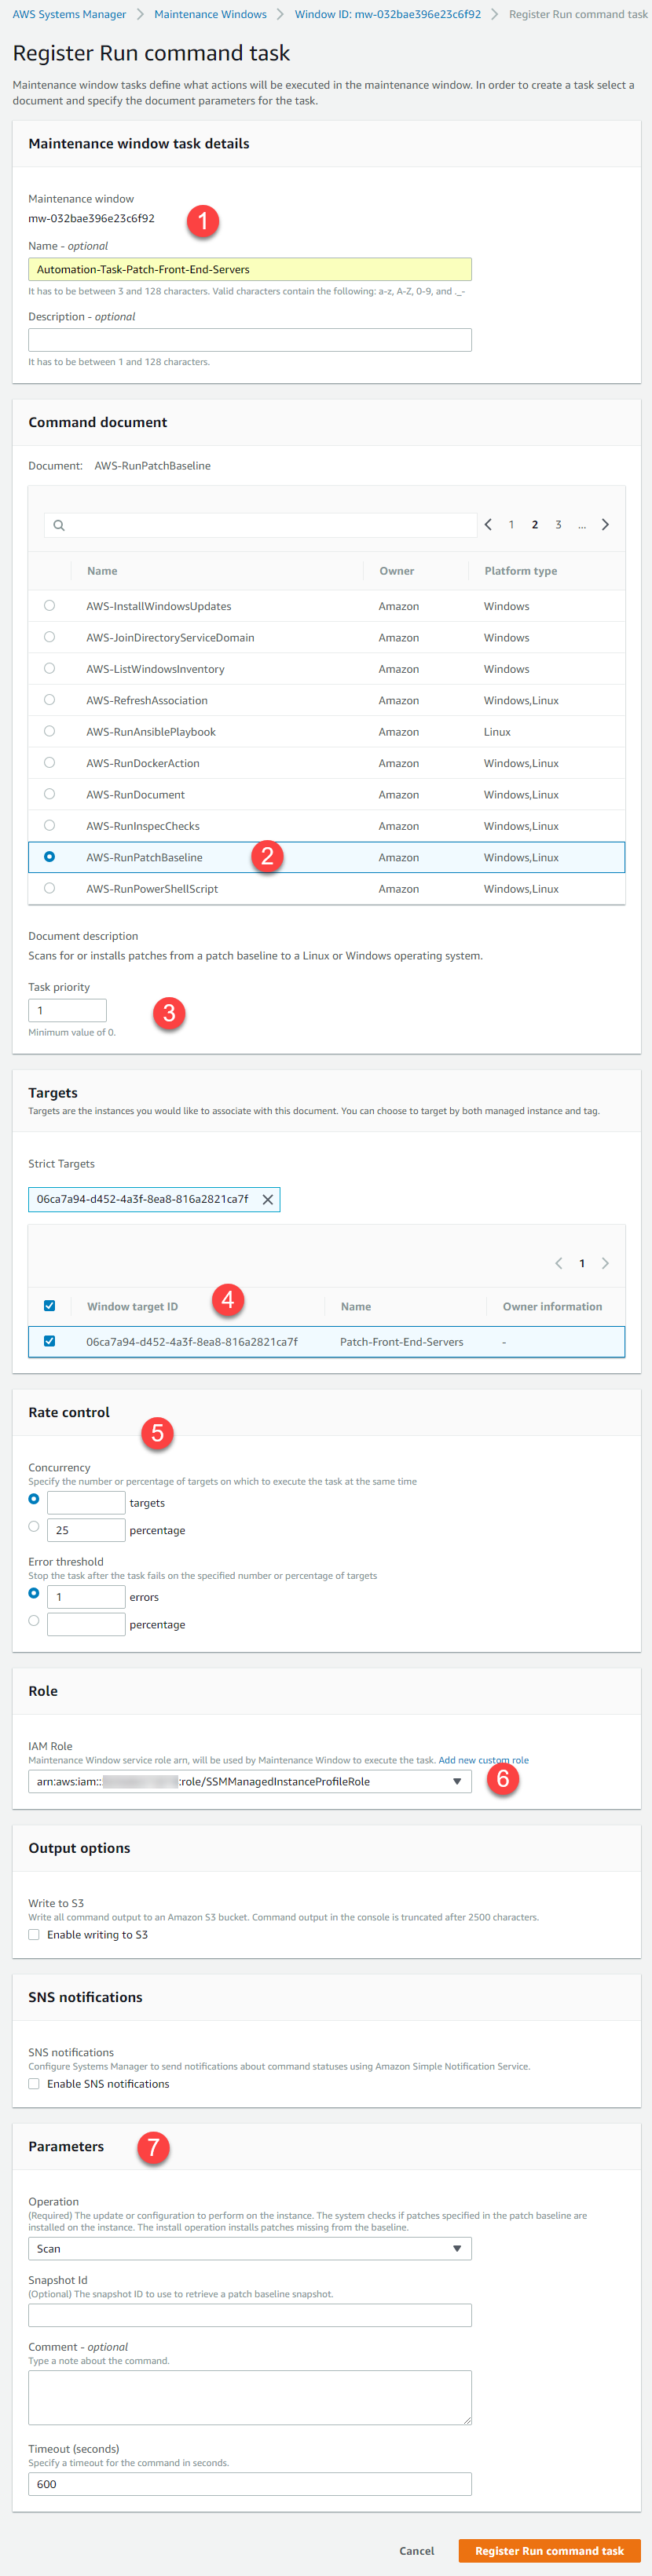Screen dimensions: 652x2576
Task: Select the AWS-RunPatchBaseline radio
Action: [x=49, y=857]
